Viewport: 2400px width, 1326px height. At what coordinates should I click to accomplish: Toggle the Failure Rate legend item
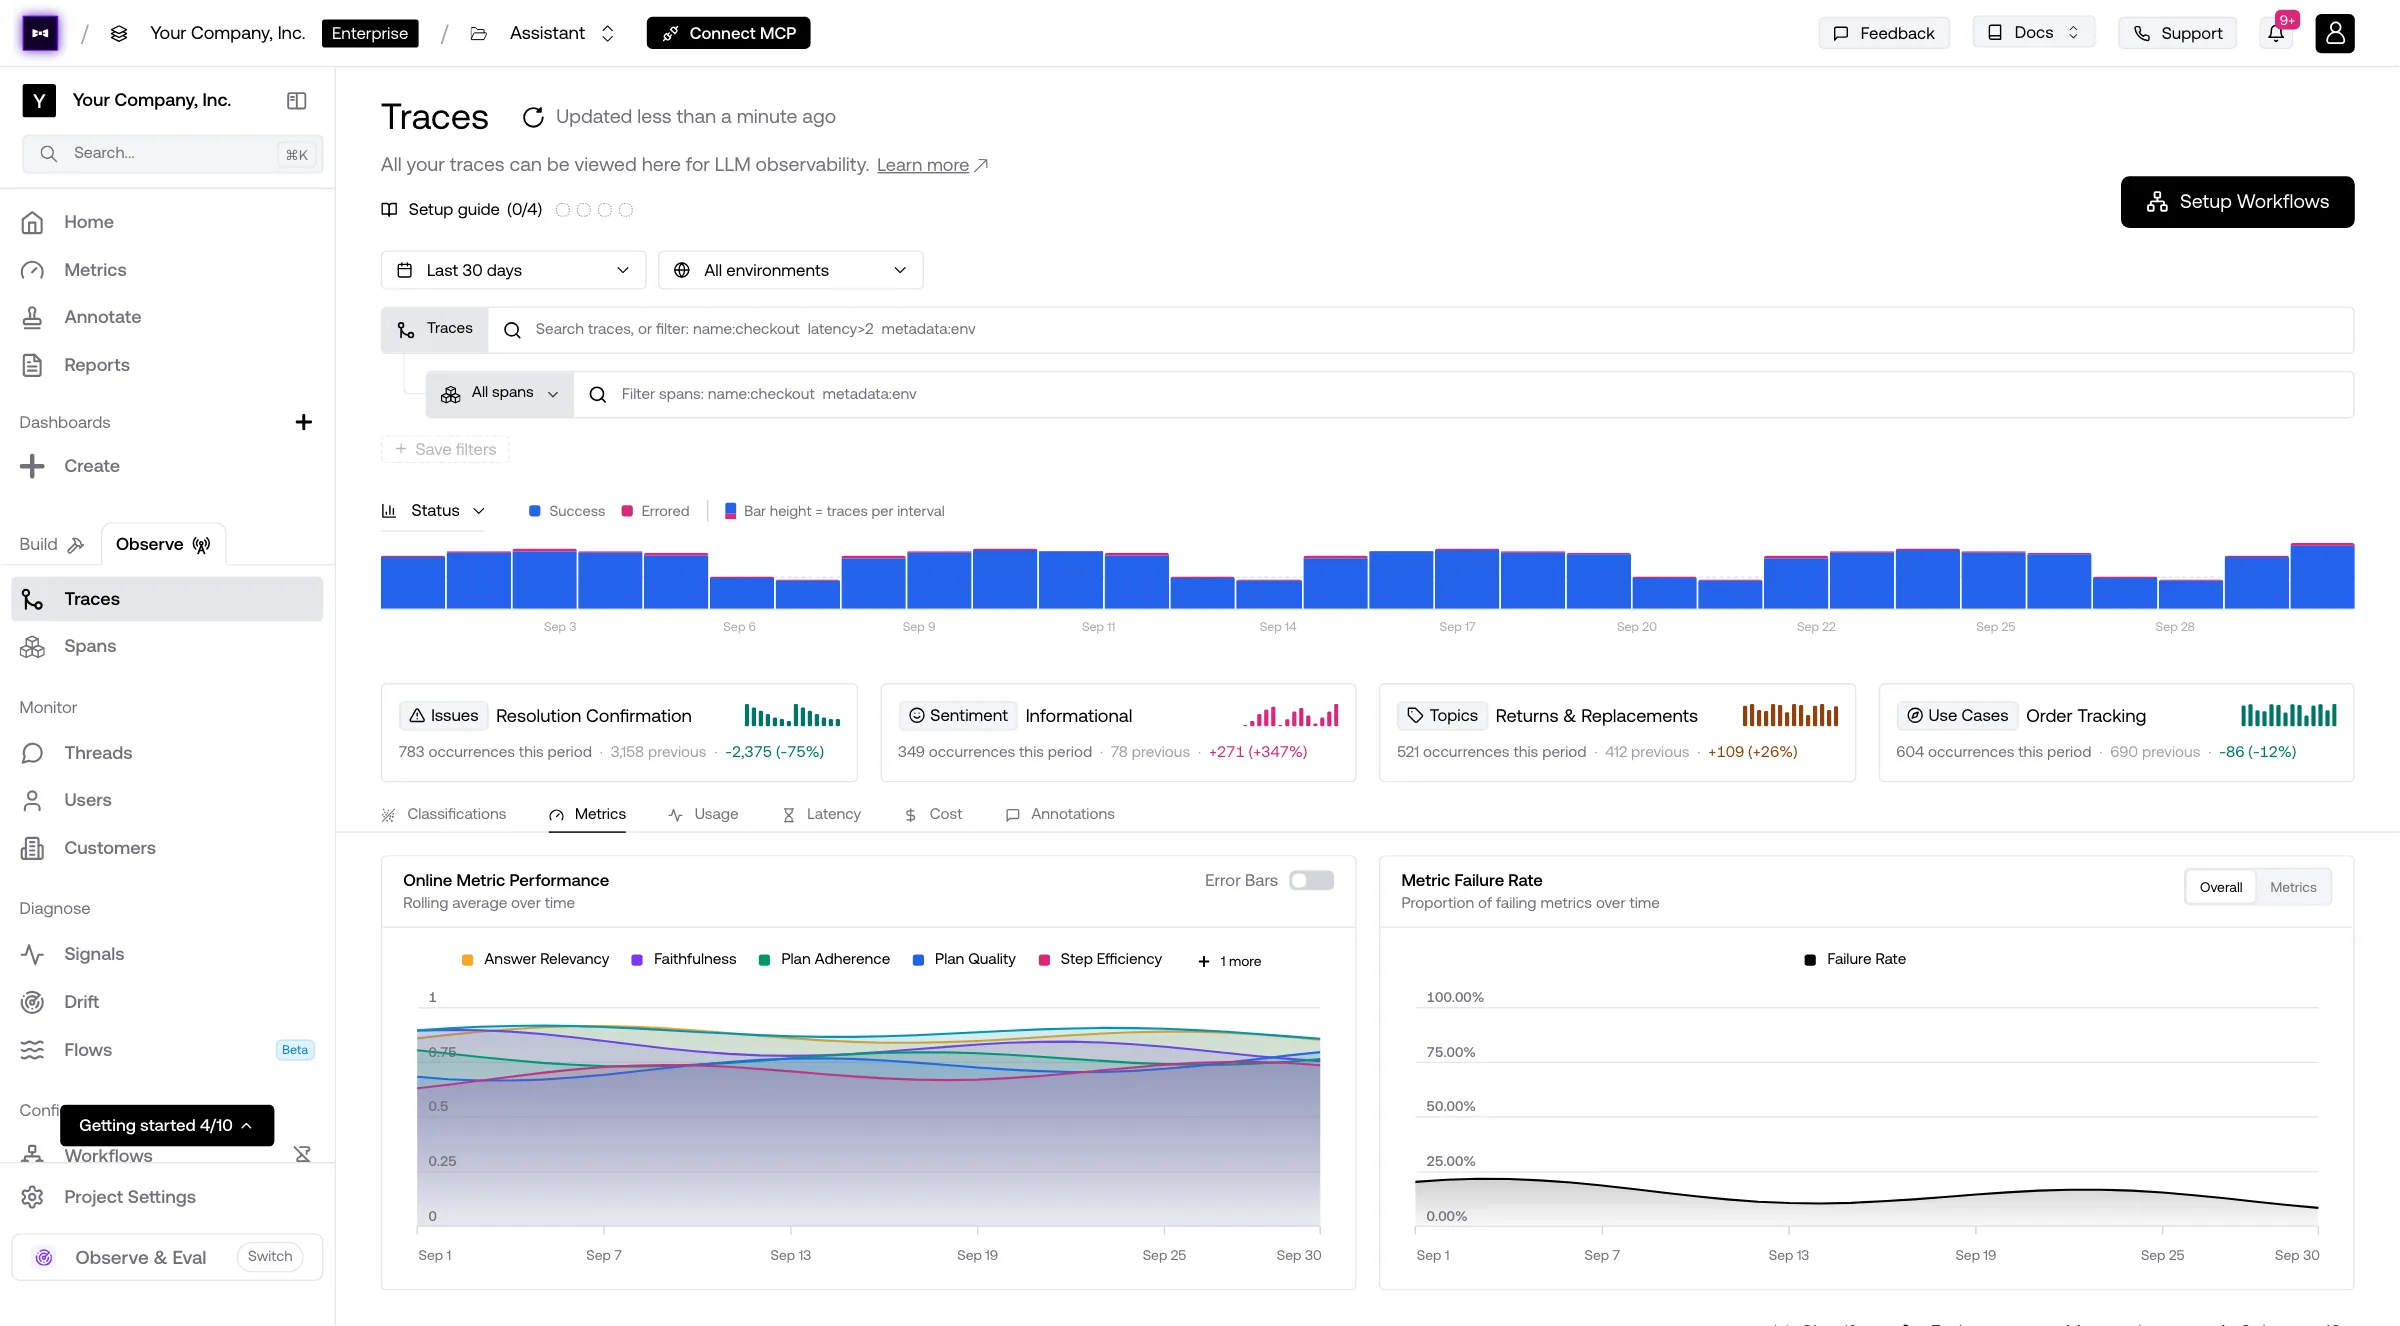pyautogui.click(x=1855, y=959)
